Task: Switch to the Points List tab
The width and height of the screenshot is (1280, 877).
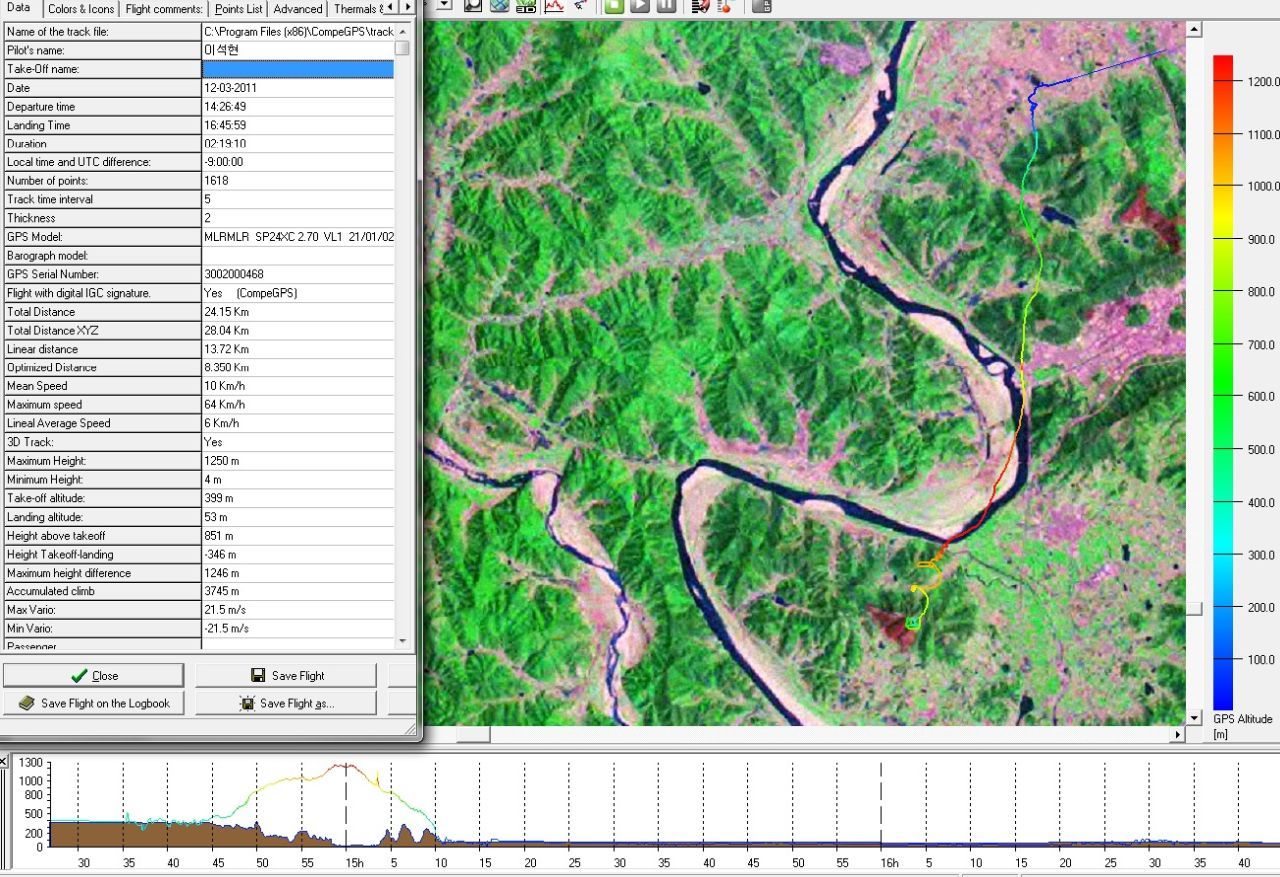Action: pos(239,9)
